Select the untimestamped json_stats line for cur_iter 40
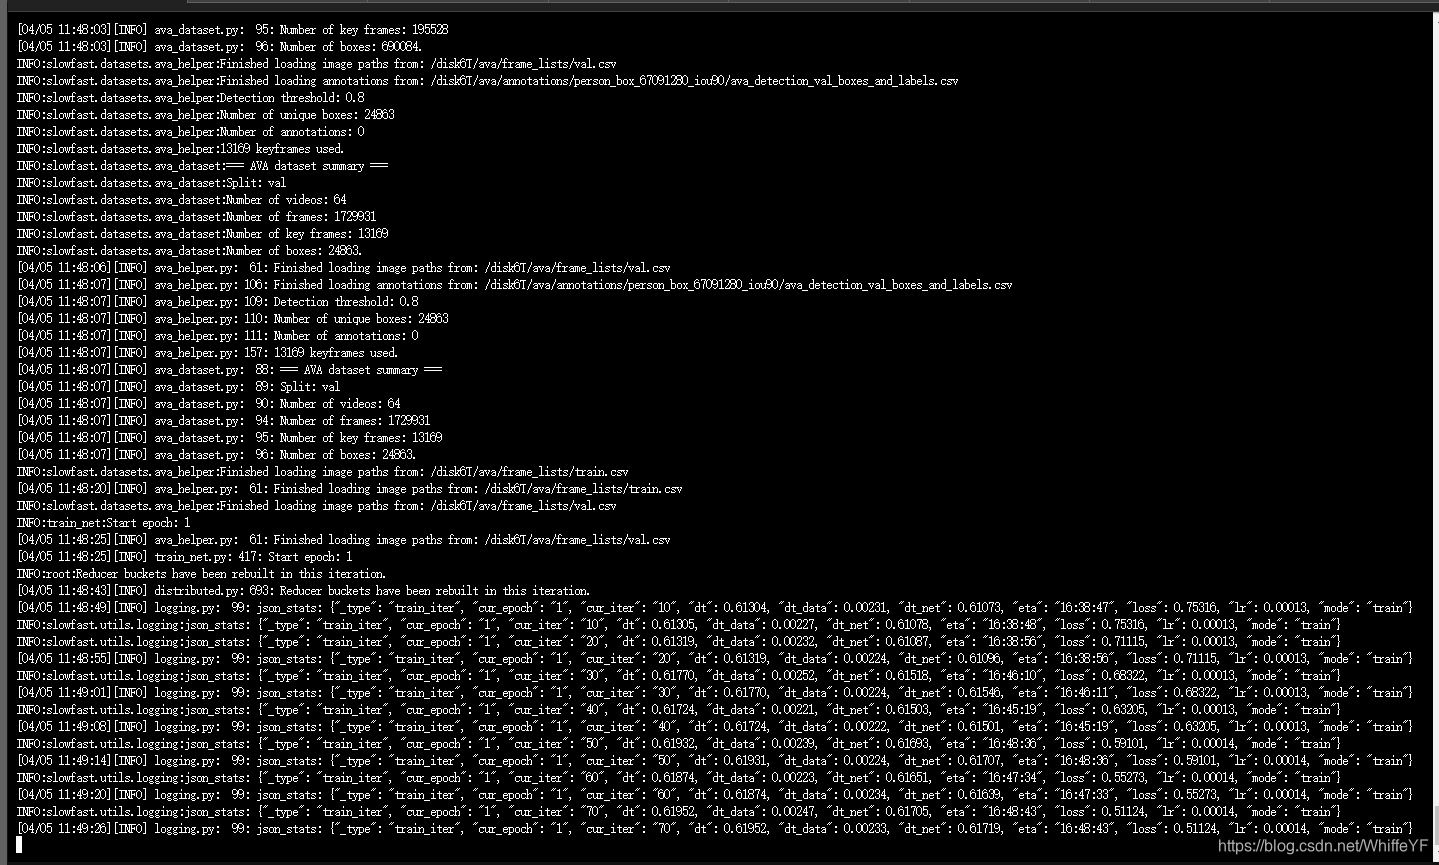 [679, 710]
